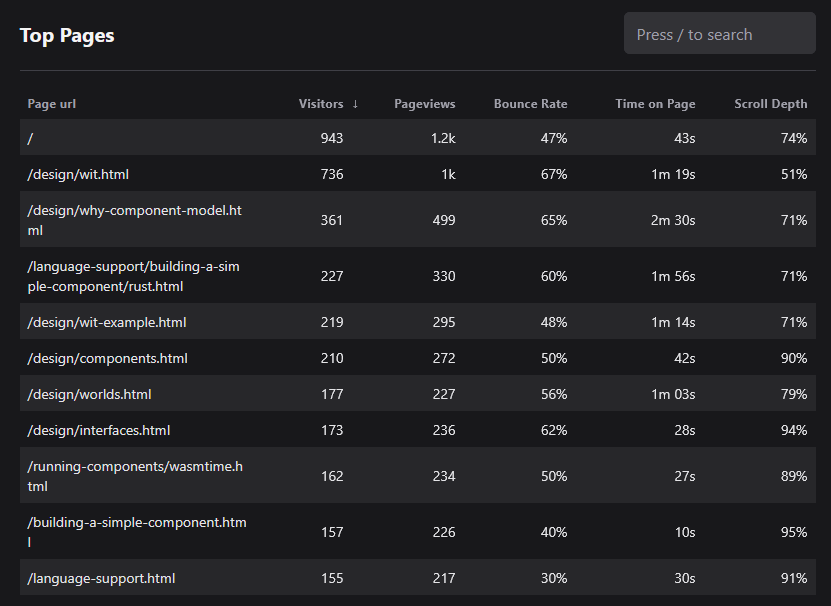
Task: Select the /running-components/wasmtime.html row
Action: [x=134, y=476]
